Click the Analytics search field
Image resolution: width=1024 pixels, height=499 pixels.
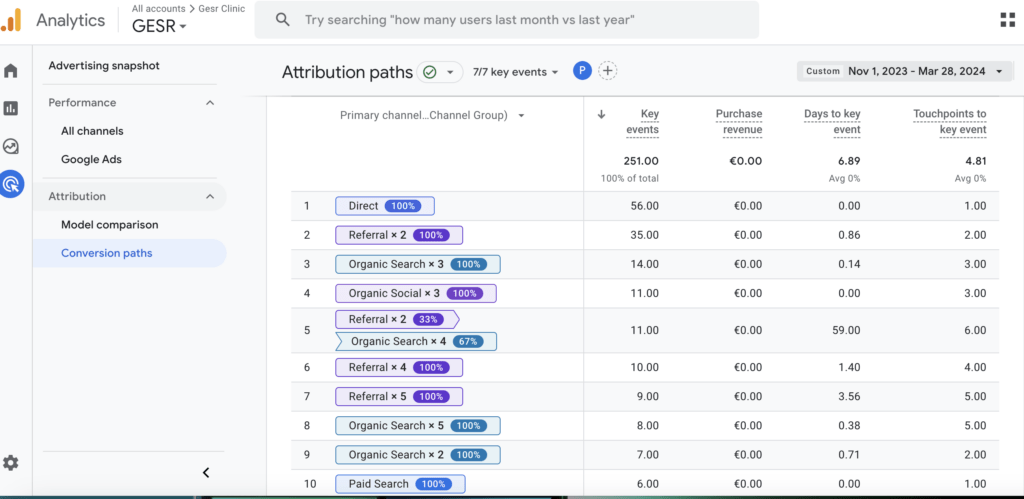coord(507,20)
